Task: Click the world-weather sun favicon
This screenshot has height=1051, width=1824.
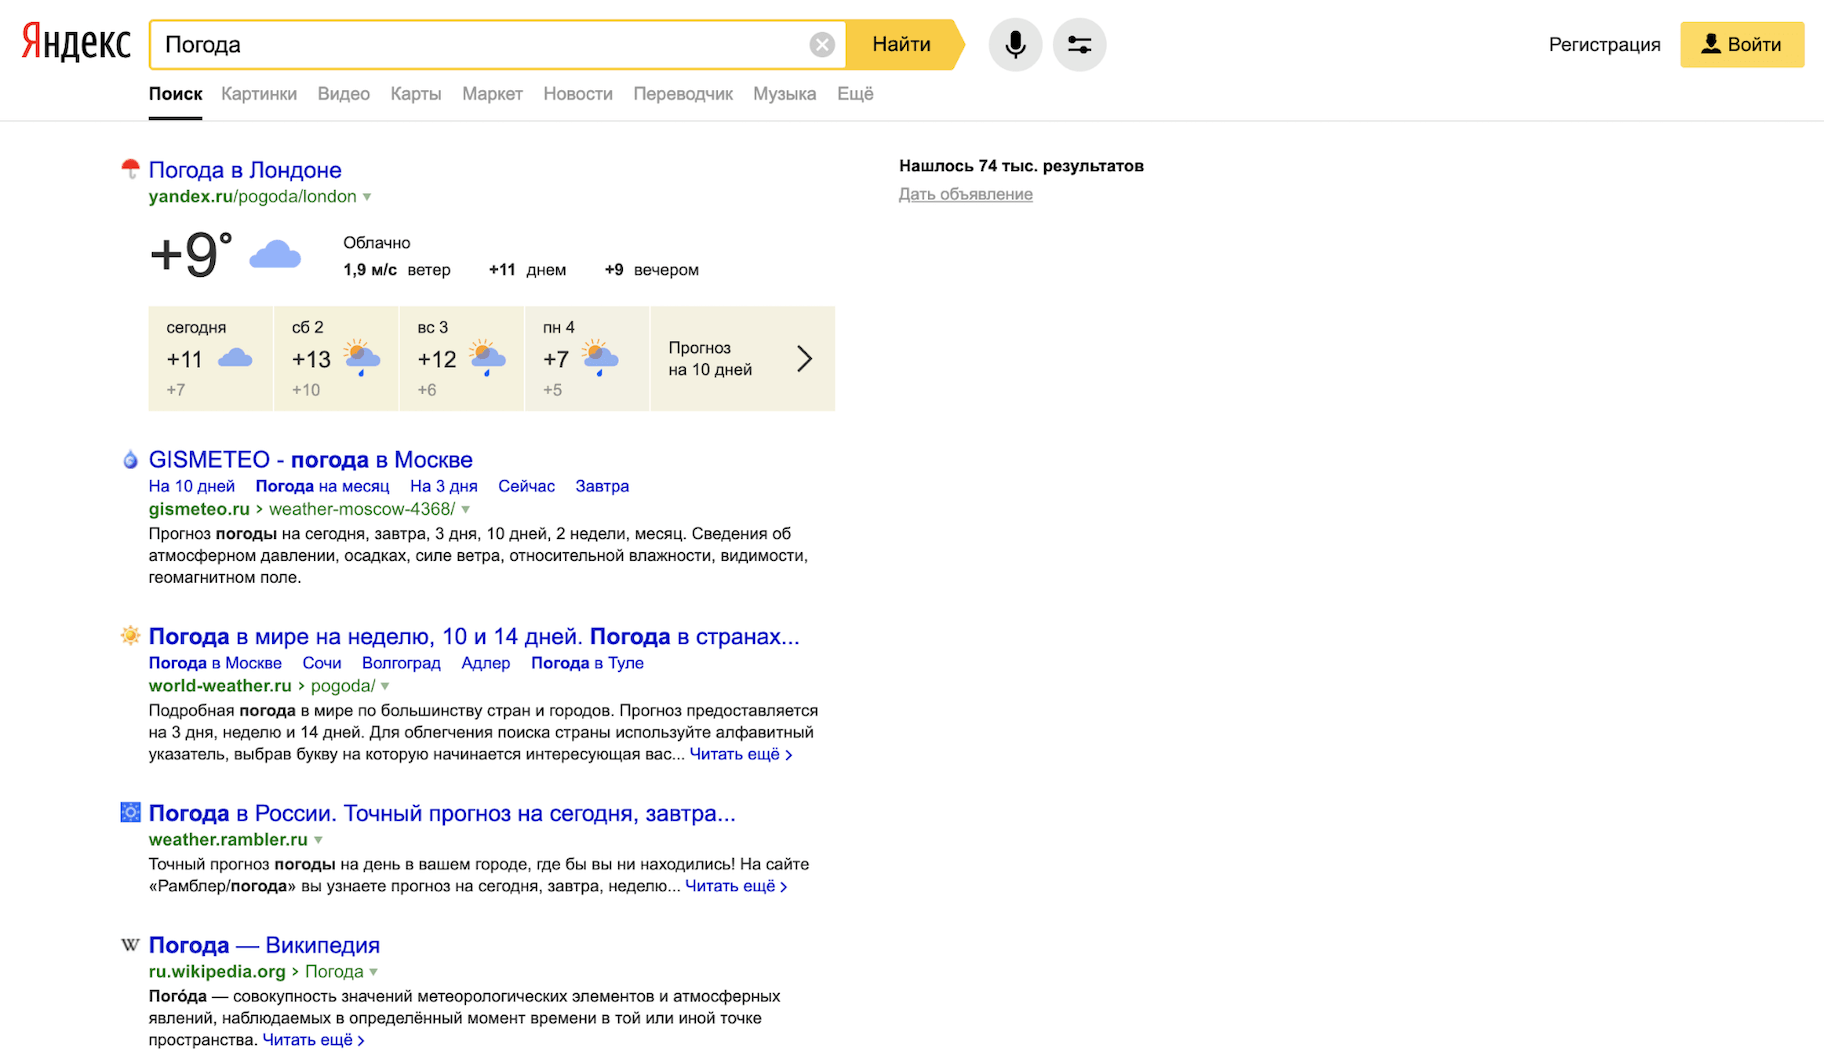Action: (130, 636)
